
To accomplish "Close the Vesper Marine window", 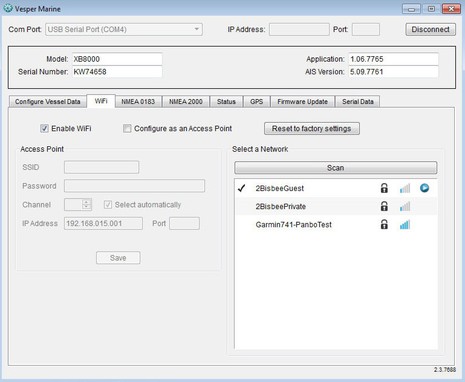I will coord(451,9).
